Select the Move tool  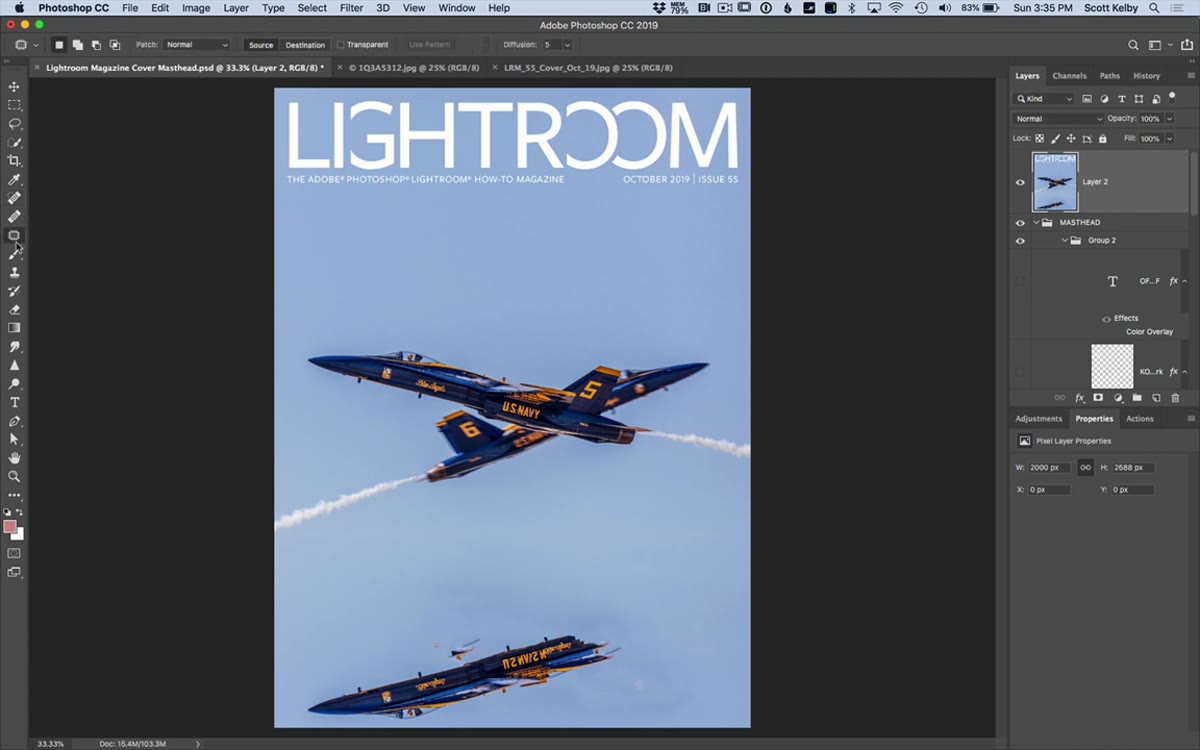tap(14, 87)
